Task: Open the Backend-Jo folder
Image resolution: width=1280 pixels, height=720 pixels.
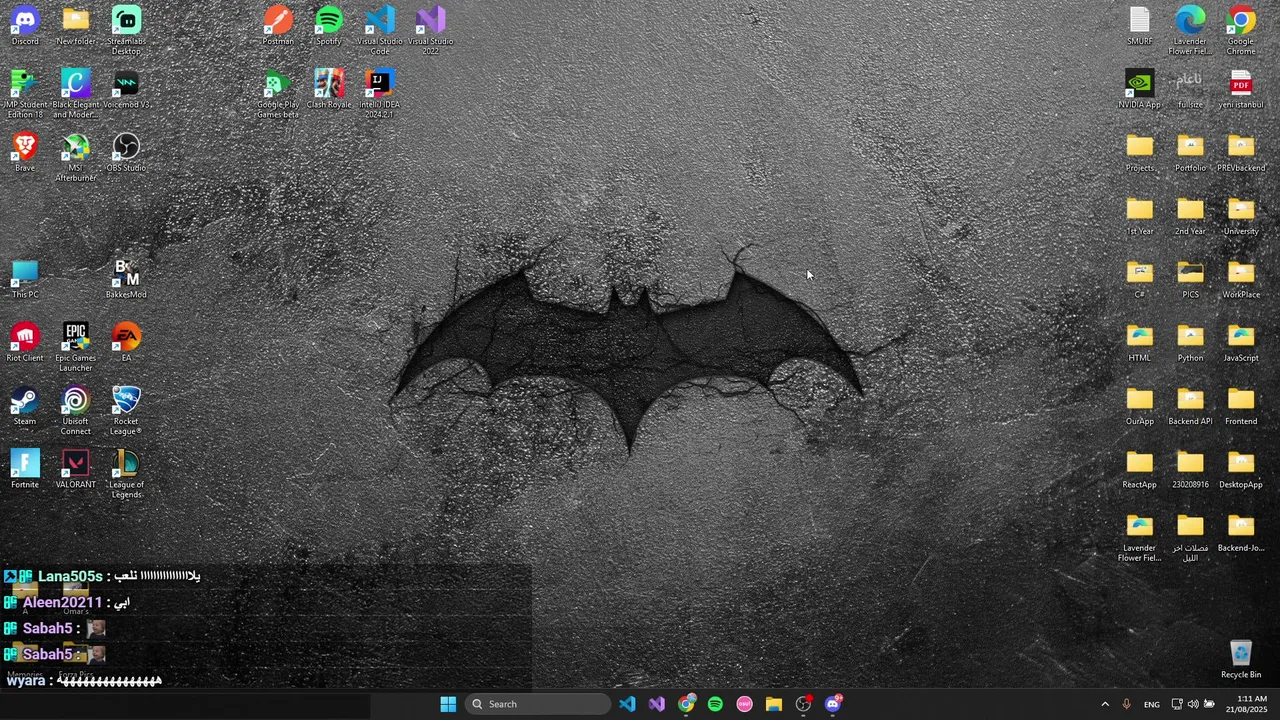Action: [x=1241, y=532]
